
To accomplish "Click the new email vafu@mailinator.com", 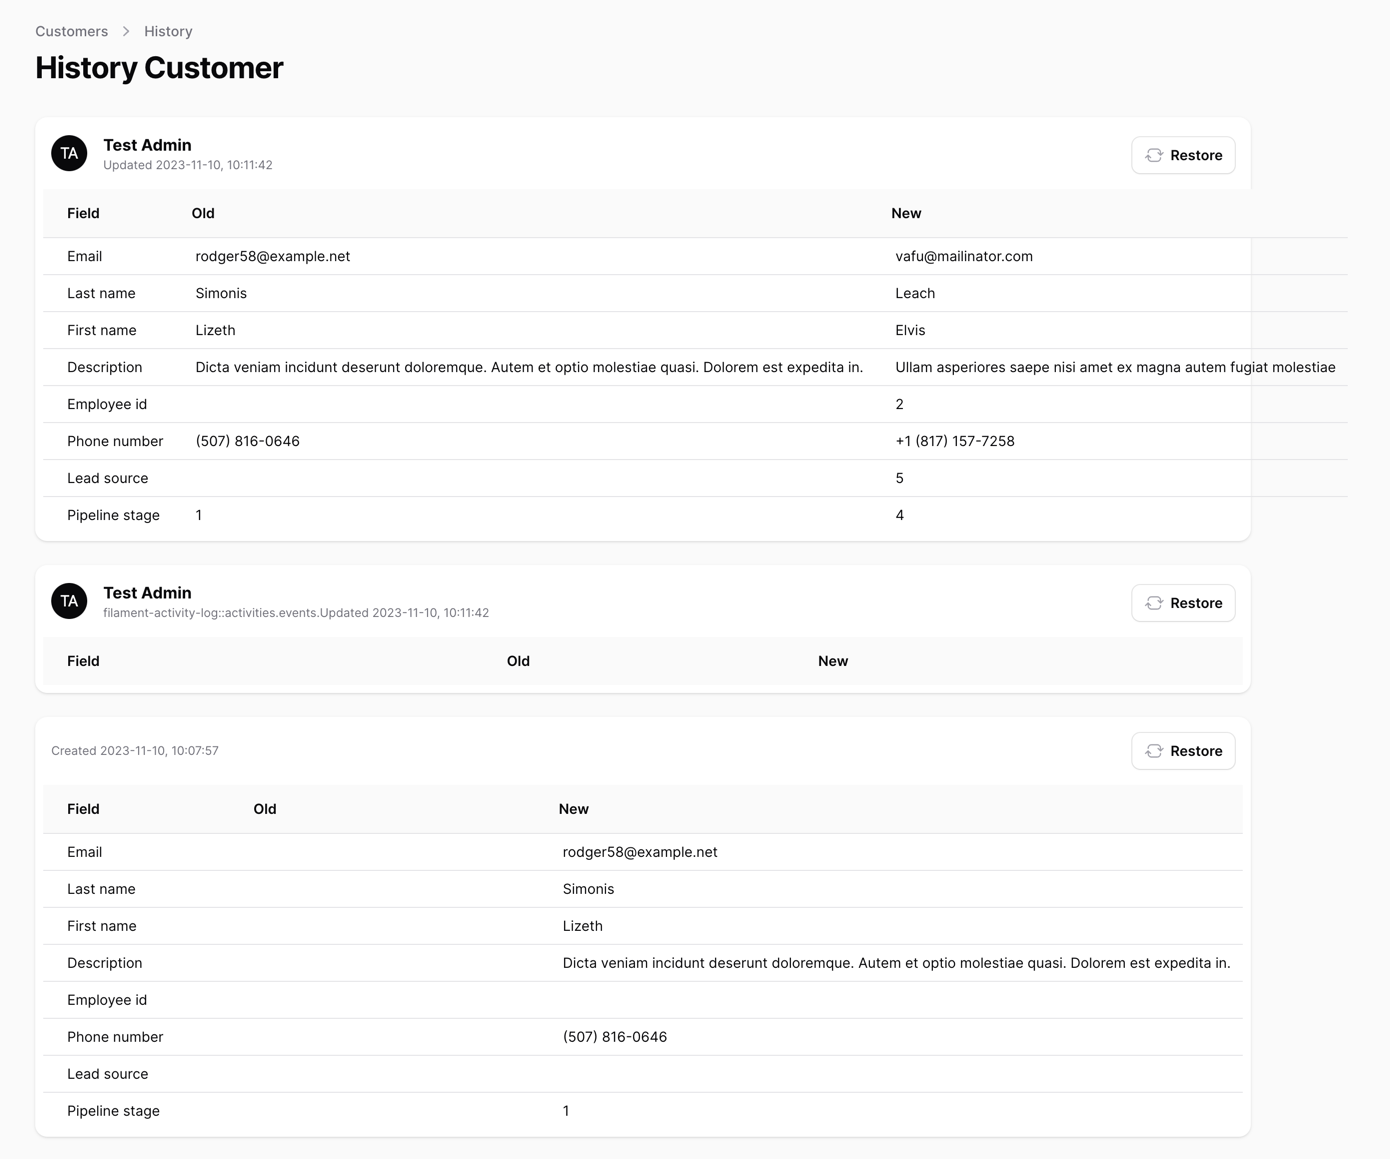I will tap(964, 256).
